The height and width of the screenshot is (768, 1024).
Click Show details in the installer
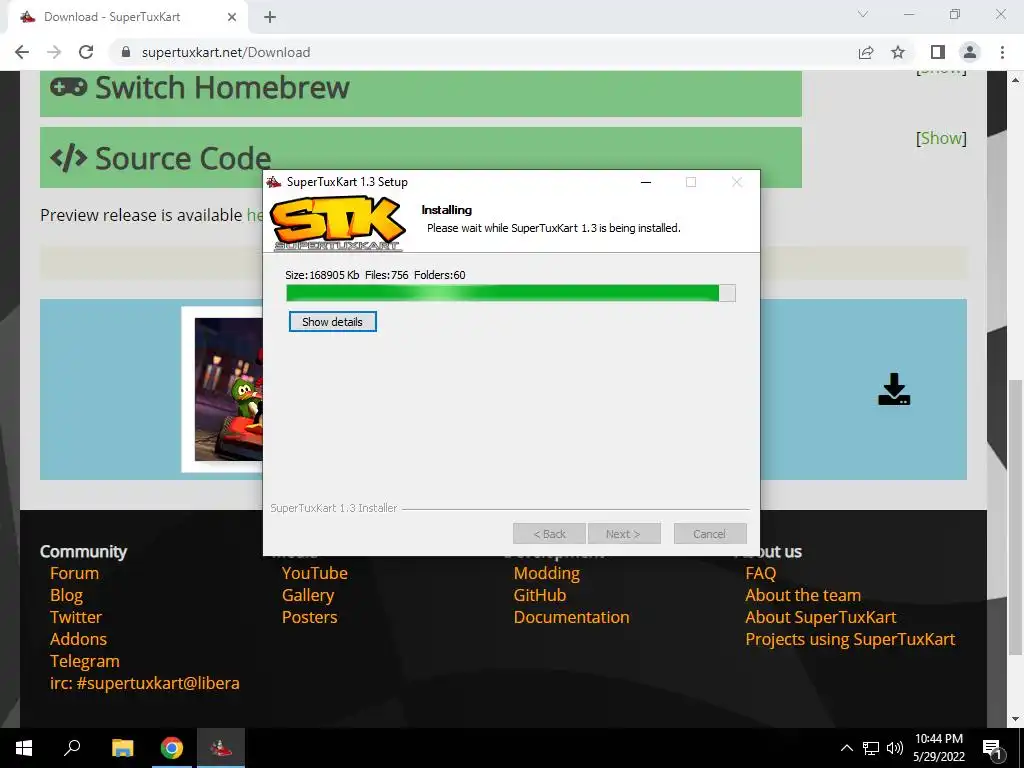pos(332,322)
